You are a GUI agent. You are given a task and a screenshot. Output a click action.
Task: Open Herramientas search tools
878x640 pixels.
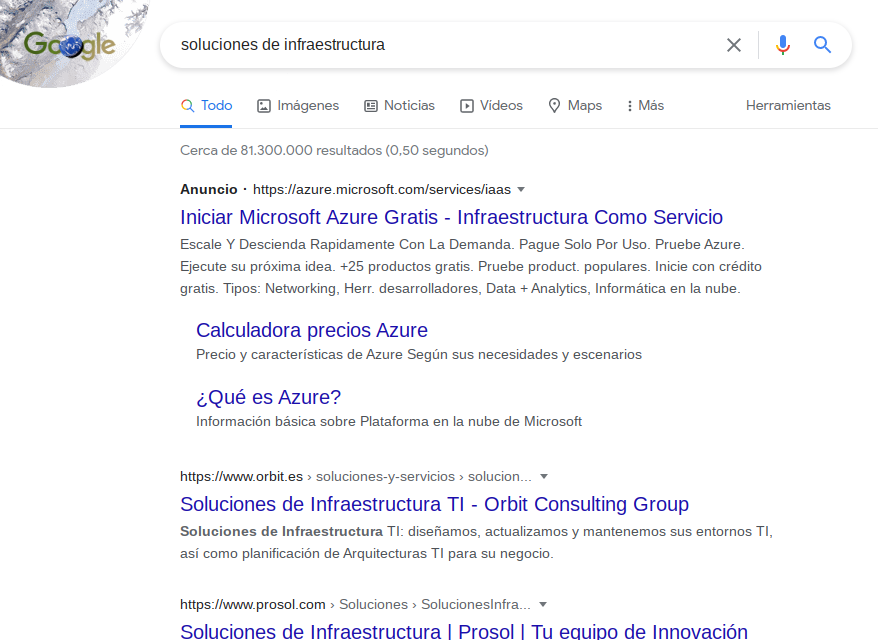point(788,105)
